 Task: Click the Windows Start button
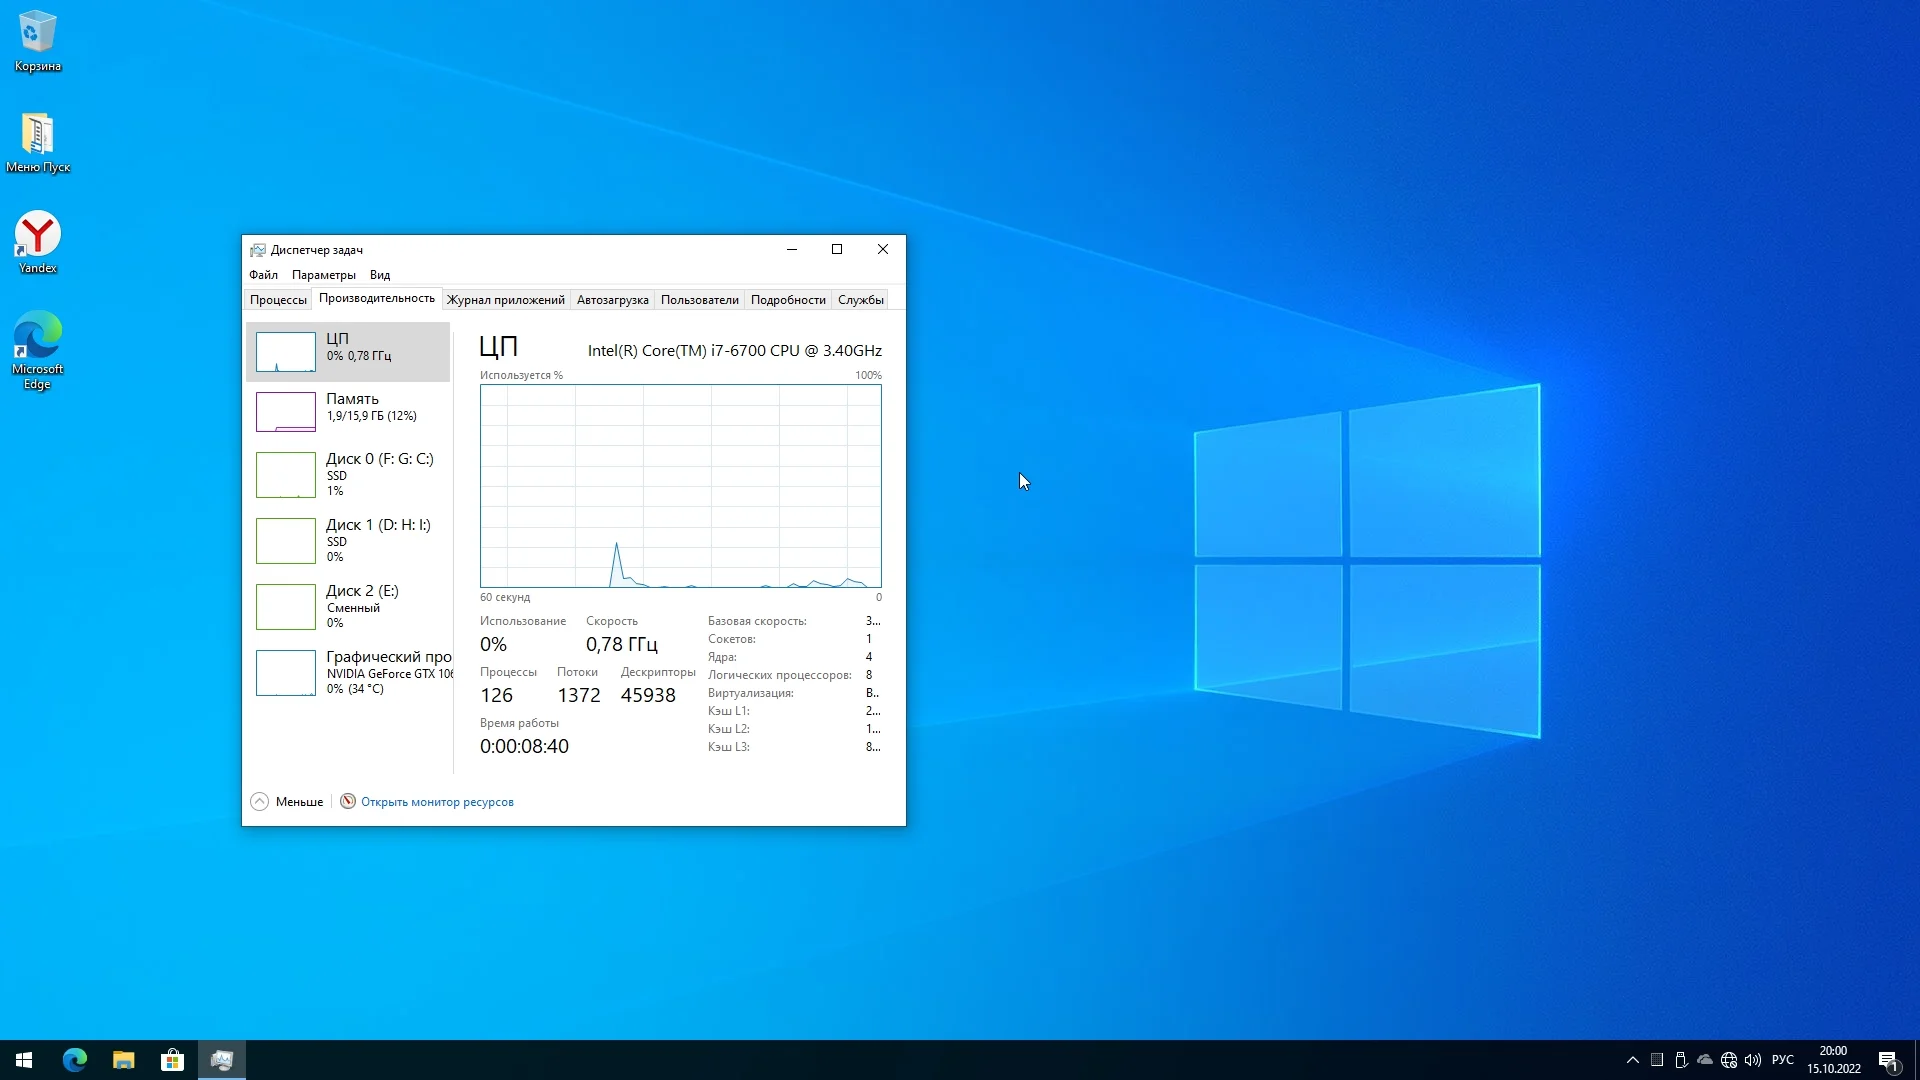24,1060
